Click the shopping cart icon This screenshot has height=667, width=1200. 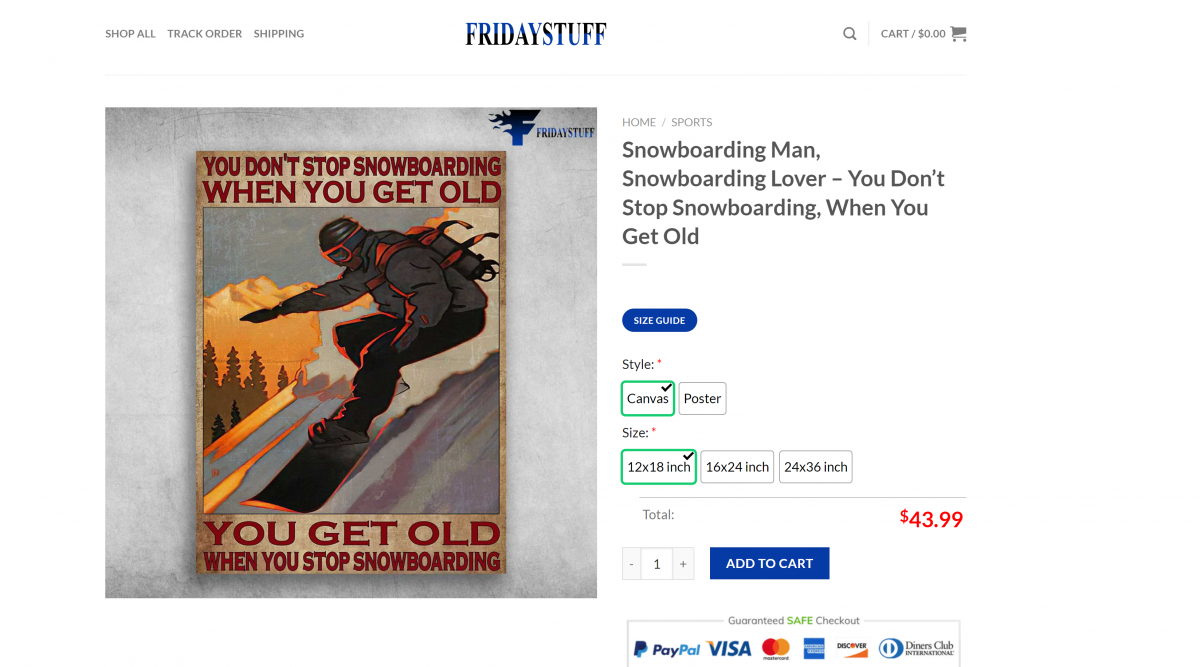click(x=958, y=33)
